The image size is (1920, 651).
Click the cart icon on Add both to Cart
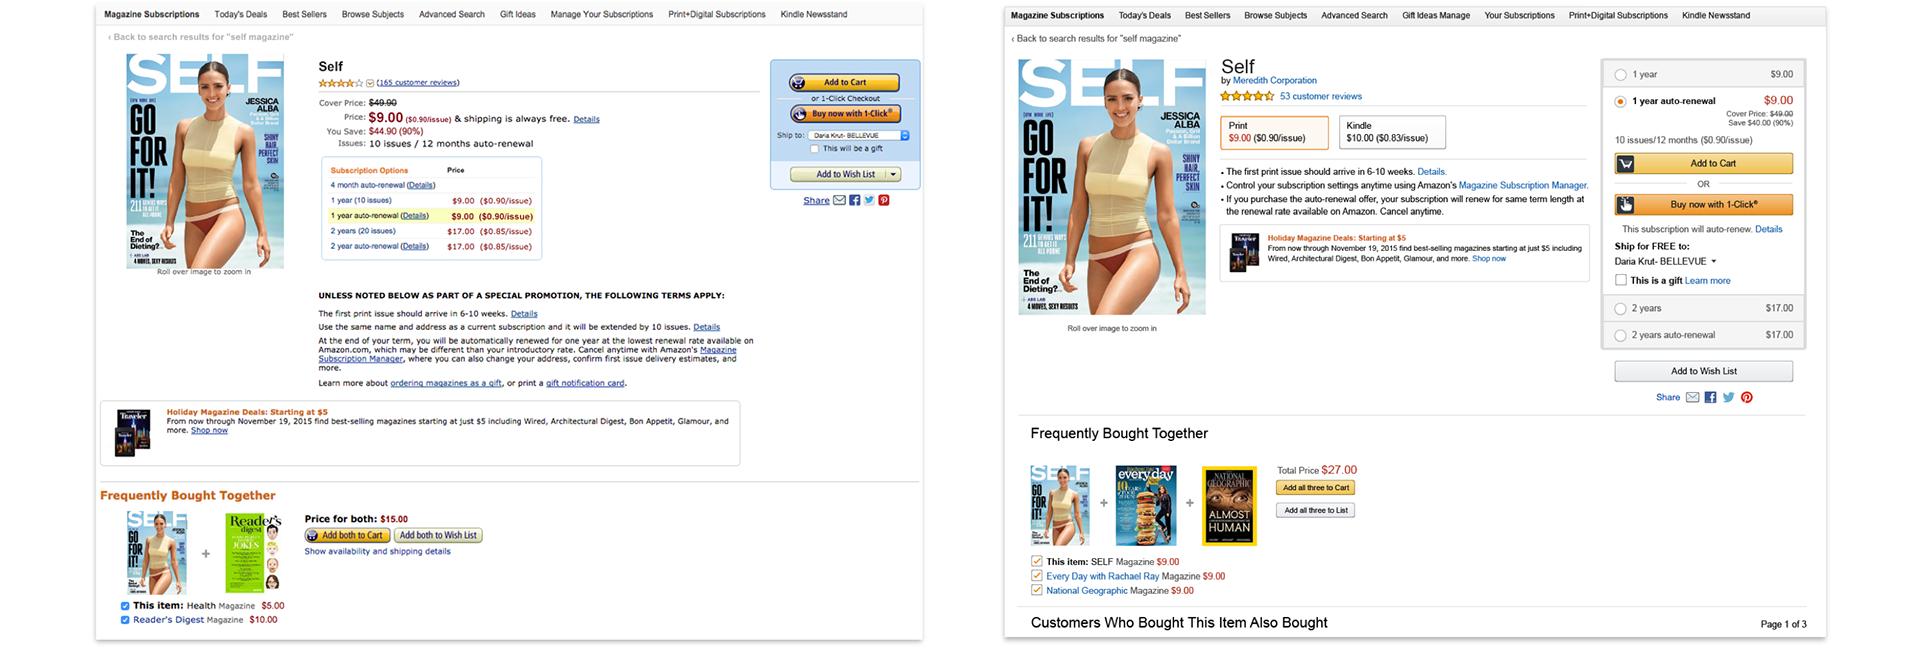(313, 536)
